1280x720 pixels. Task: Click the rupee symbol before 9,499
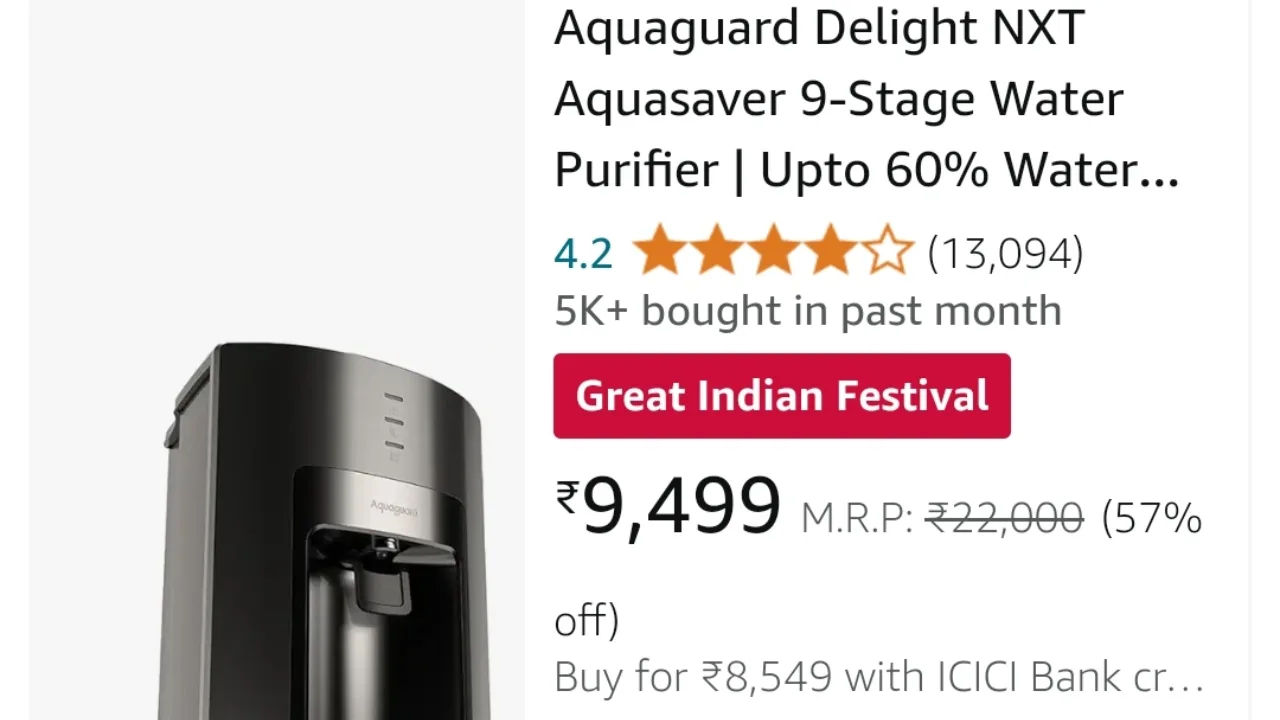click(568, 497)
